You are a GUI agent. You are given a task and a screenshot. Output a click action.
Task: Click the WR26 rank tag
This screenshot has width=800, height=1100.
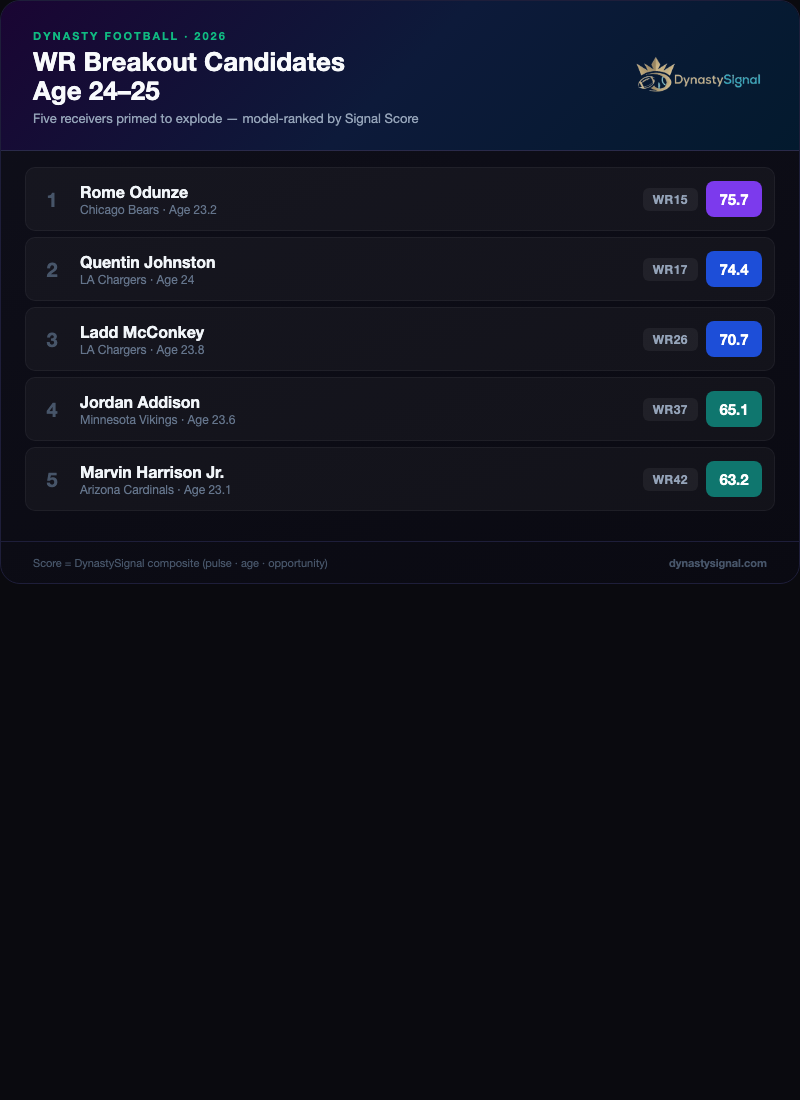pyautogui.click(x=670, y=340)
